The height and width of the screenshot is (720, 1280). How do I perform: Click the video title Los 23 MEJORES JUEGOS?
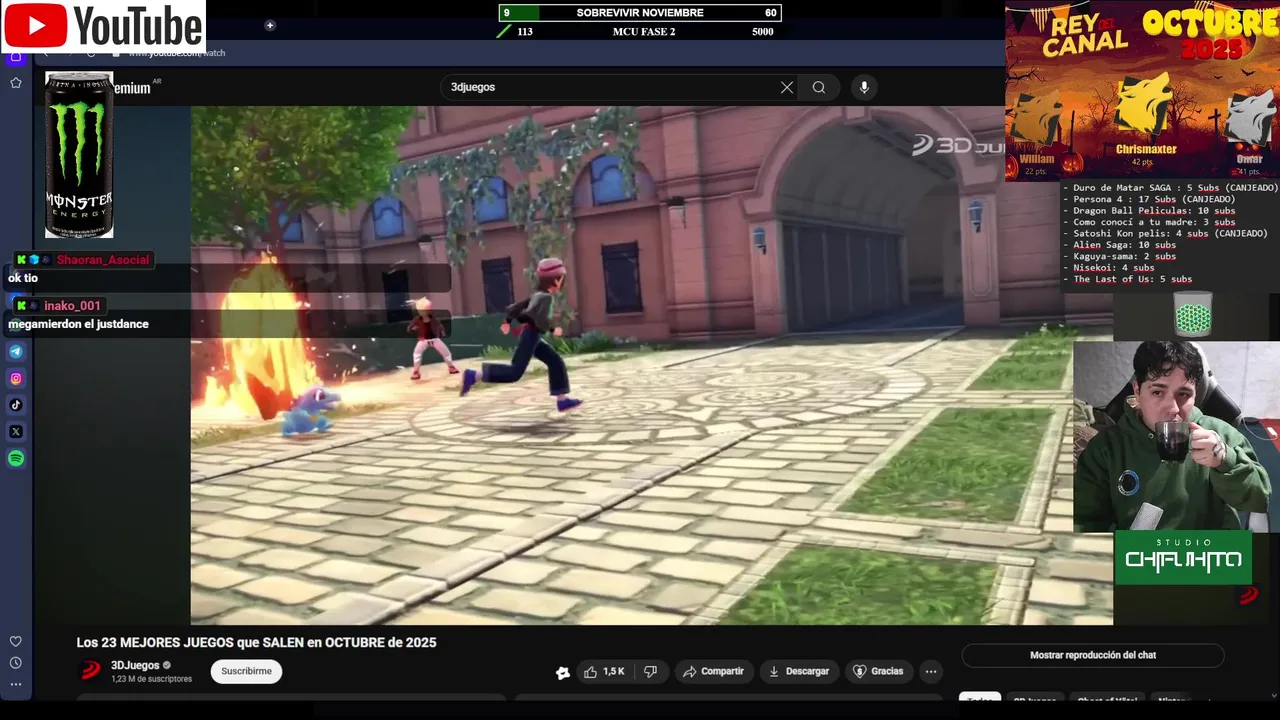[x=256, y=643]
